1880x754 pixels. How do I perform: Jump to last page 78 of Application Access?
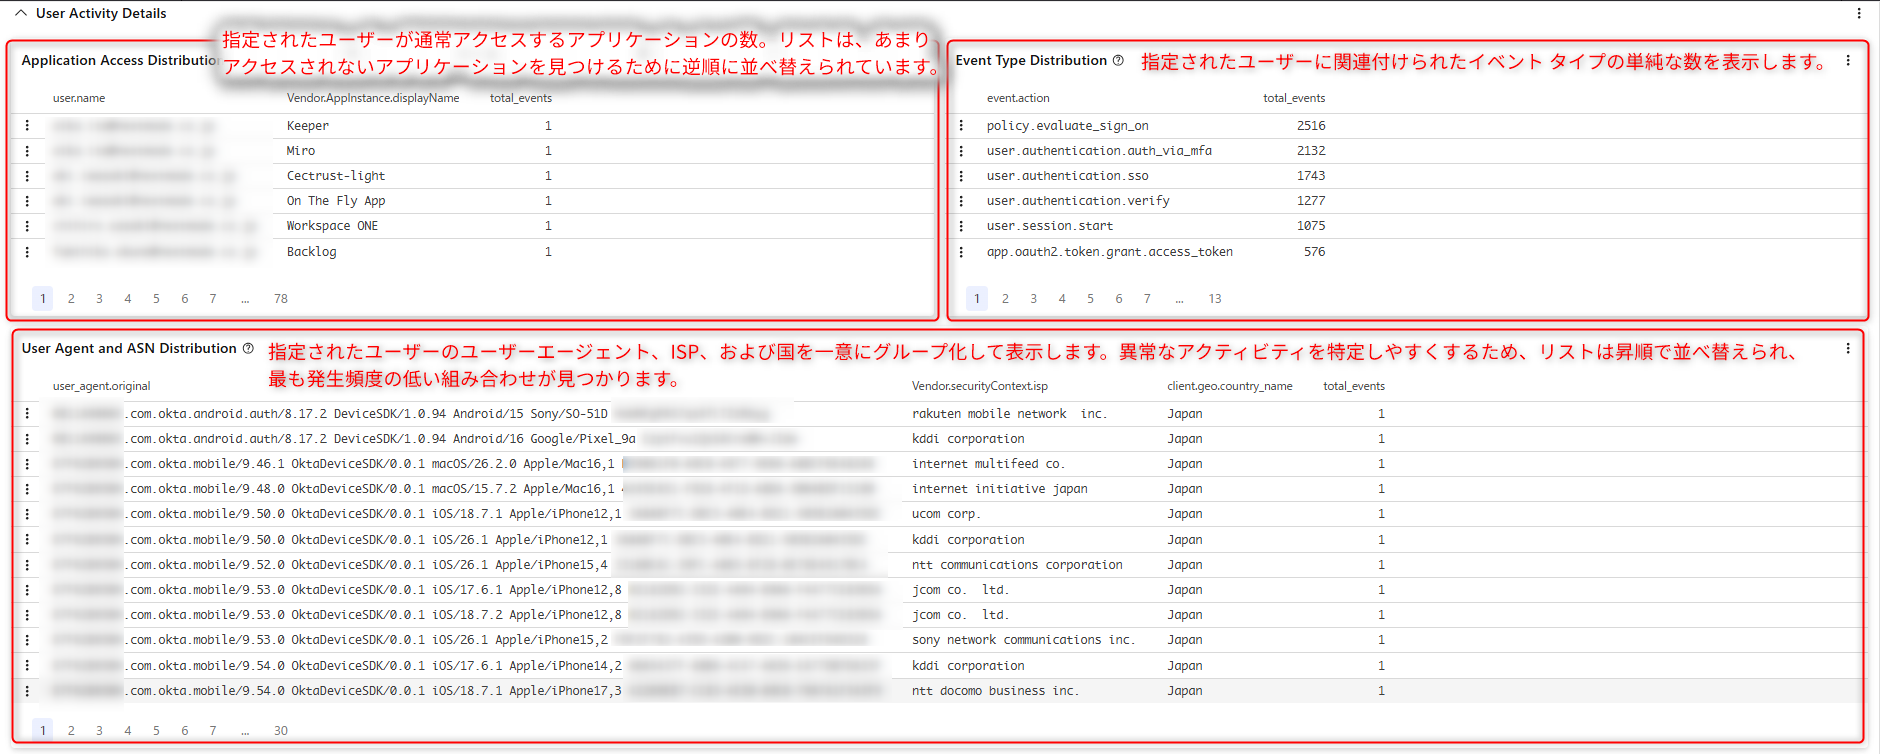pyautogui.click(x=281, y=299)
